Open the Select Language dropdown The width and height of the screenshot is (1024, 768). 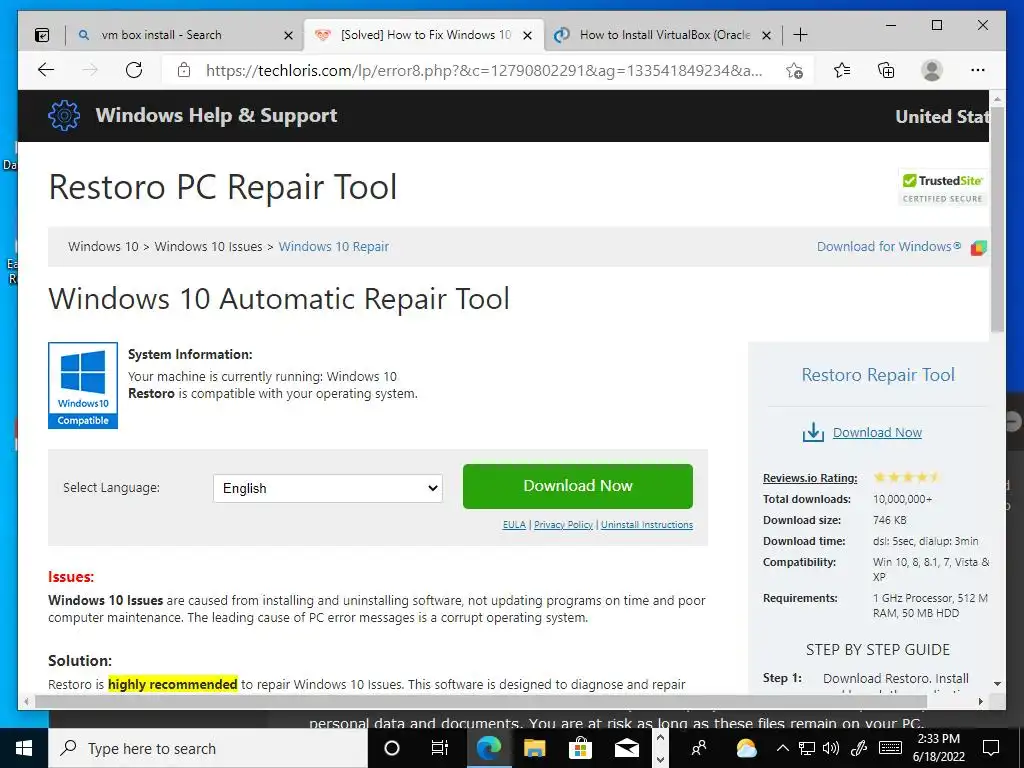pyautogui.click(x=328, y=488)
